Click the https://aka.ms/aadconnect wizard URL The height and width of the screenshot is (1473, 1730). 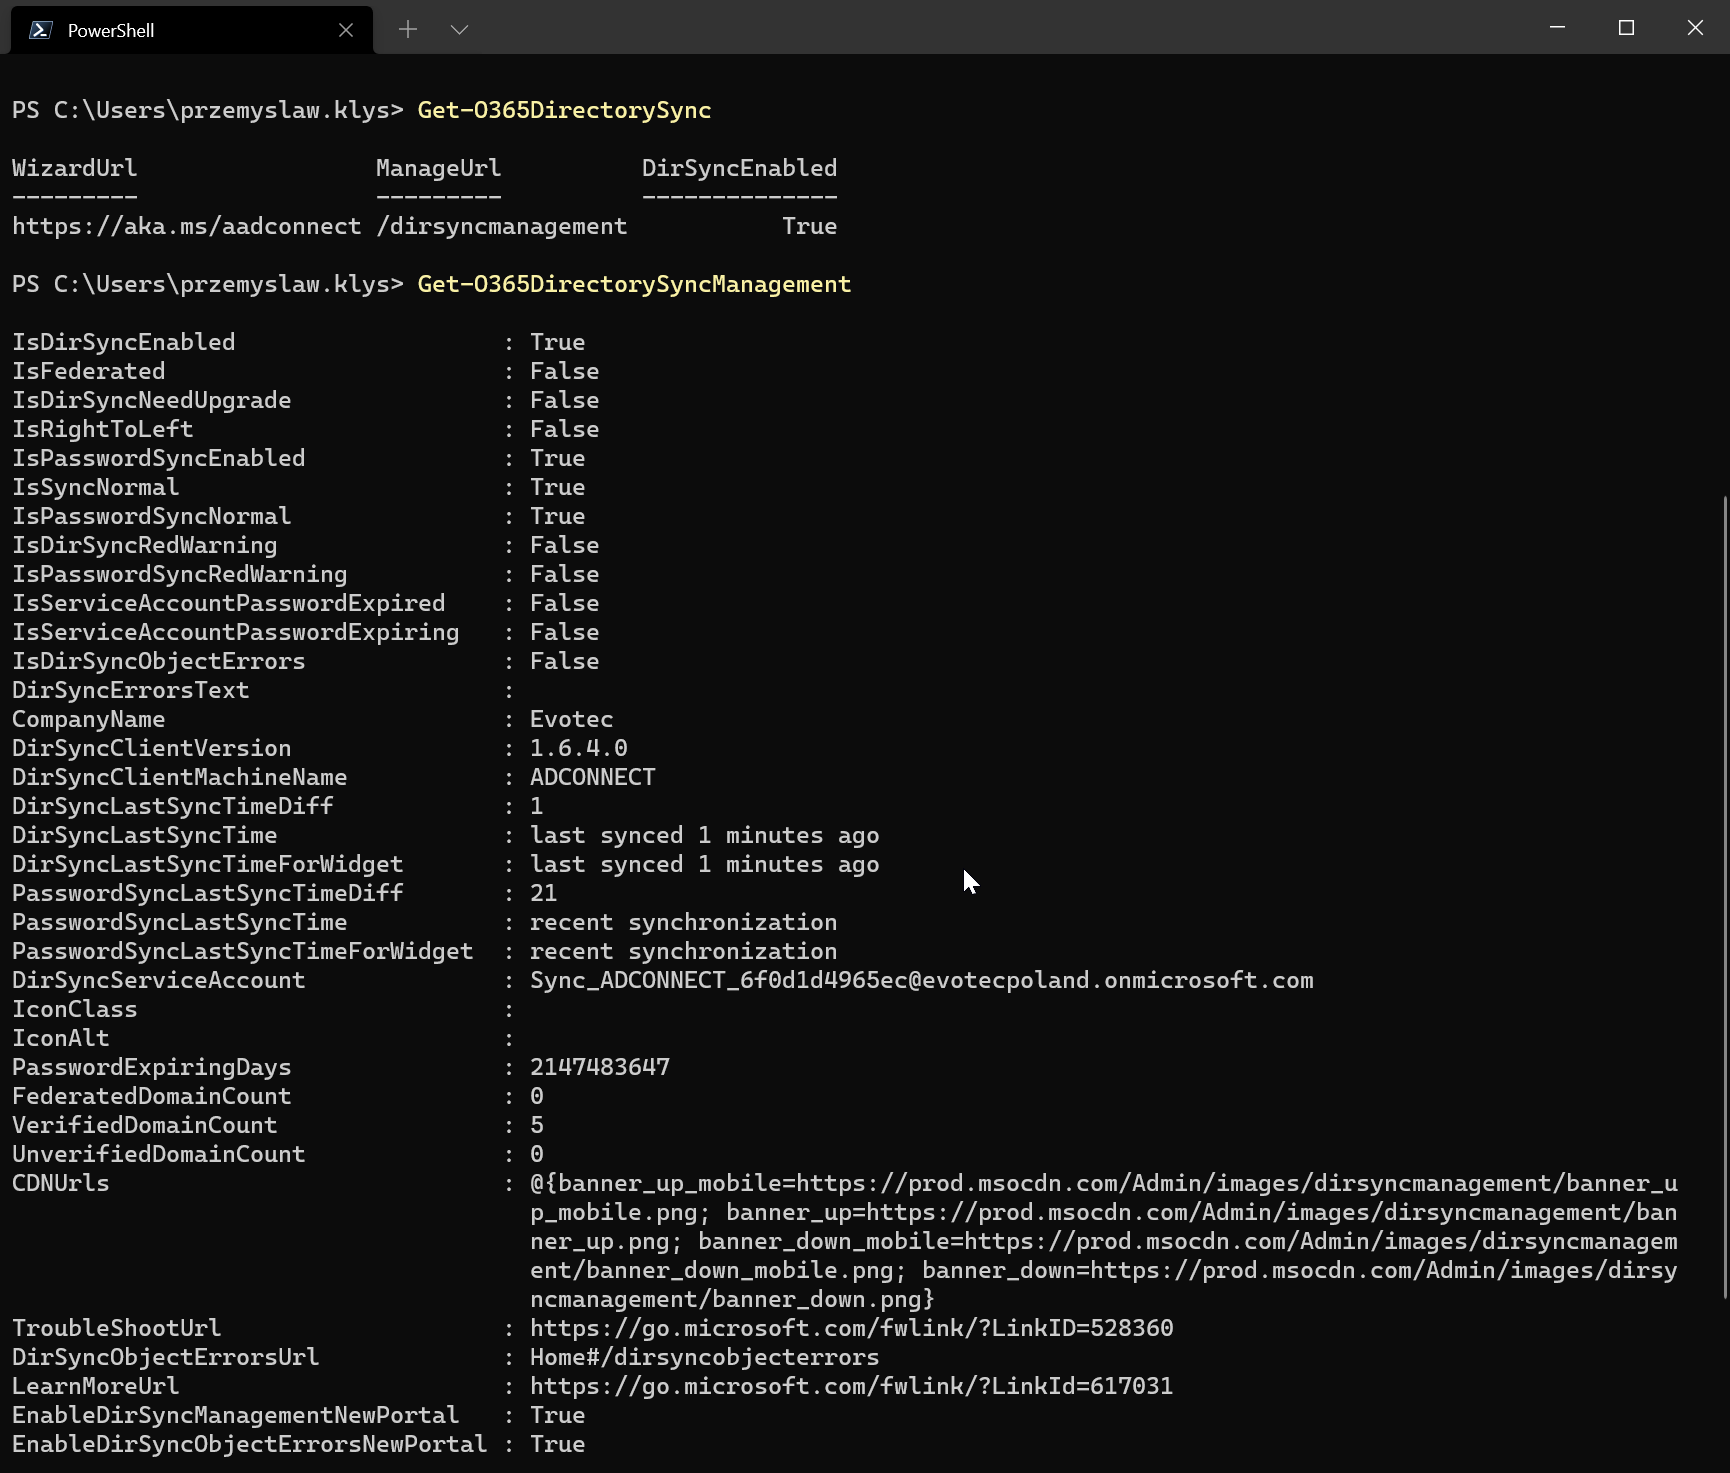coord(186,227)
